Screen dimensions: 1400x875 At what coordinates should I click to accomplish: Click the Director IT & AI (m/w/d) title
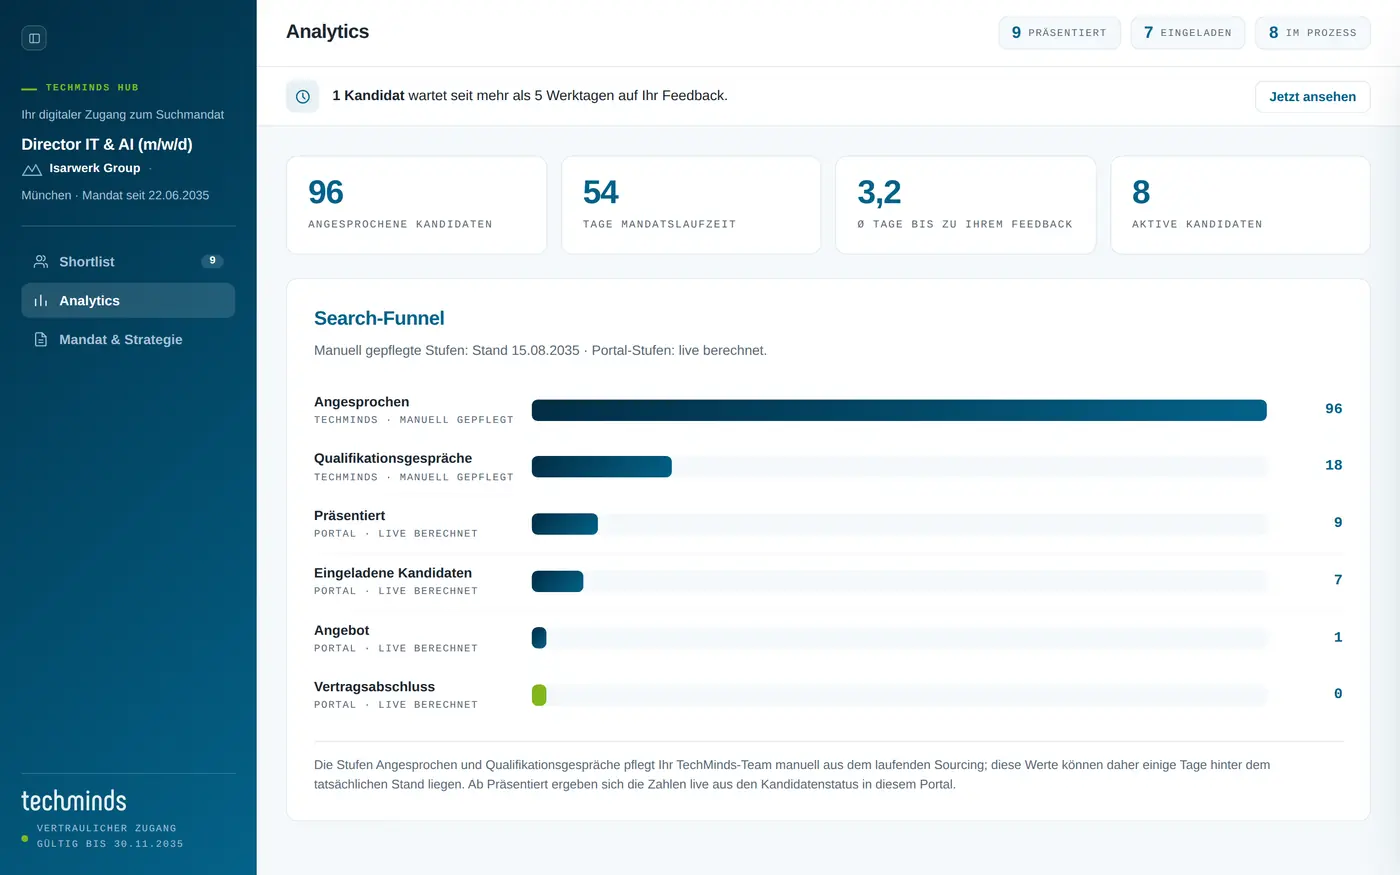point(107,144)
